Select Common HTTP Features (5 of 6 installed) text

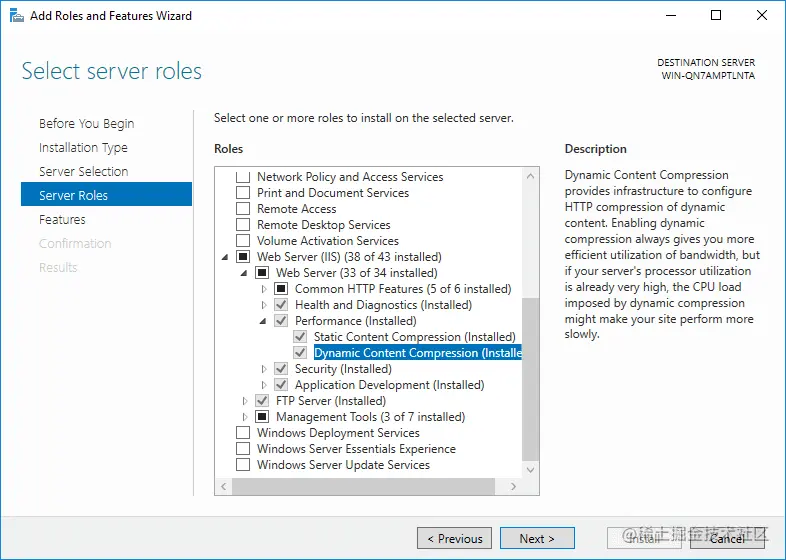pyautogui.click(x=403, y=289)
